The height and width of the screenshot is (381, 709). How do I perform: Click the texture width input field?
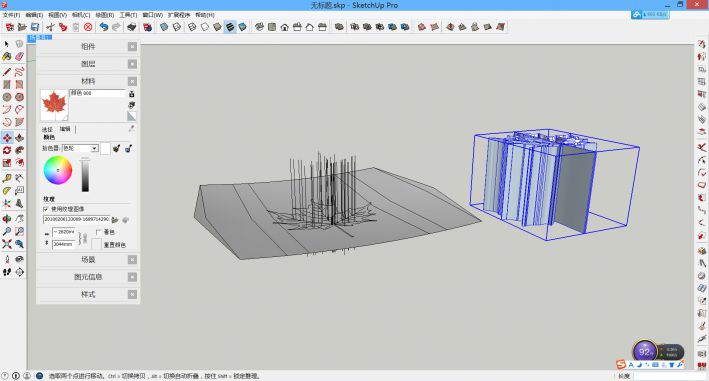point(63,232)
